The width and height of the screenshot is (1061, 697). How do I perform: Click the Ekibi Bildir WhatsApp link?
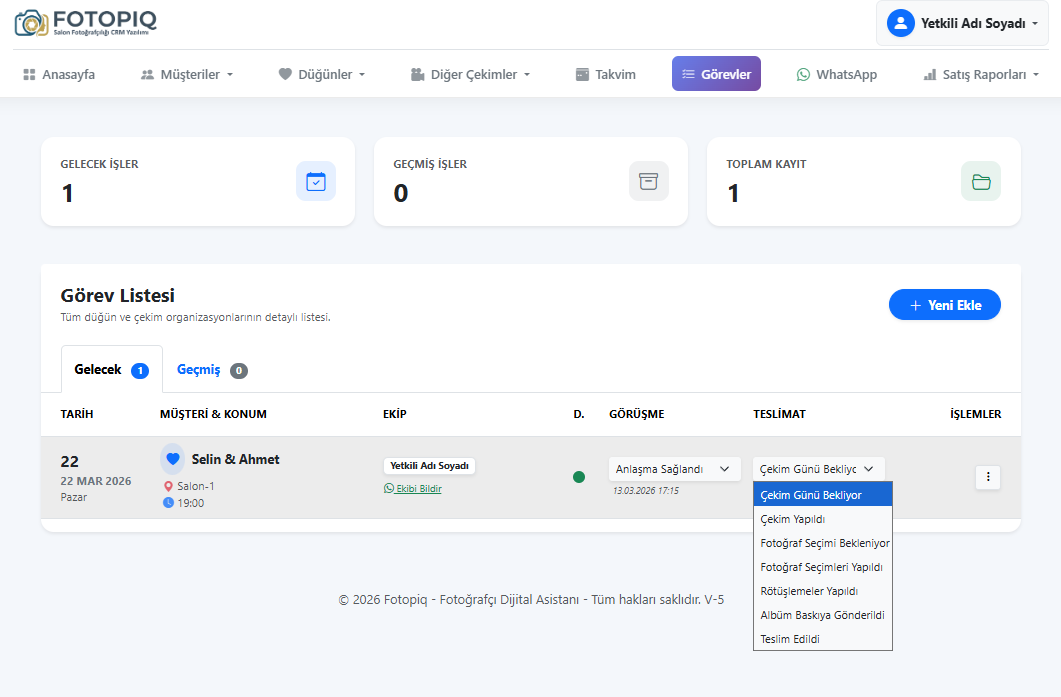tap(413, 489)
